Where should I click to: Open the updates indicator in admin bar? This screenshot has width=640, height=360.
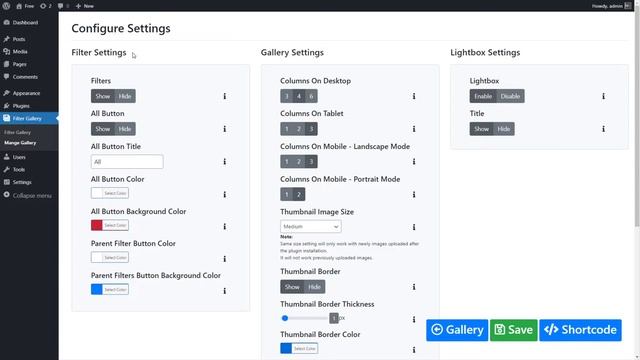tap(46, 6)
